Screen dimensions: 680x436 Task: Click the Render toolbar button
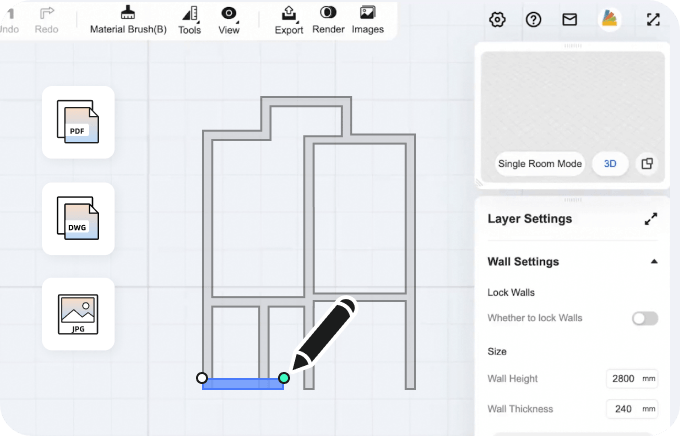click(328, 20)
